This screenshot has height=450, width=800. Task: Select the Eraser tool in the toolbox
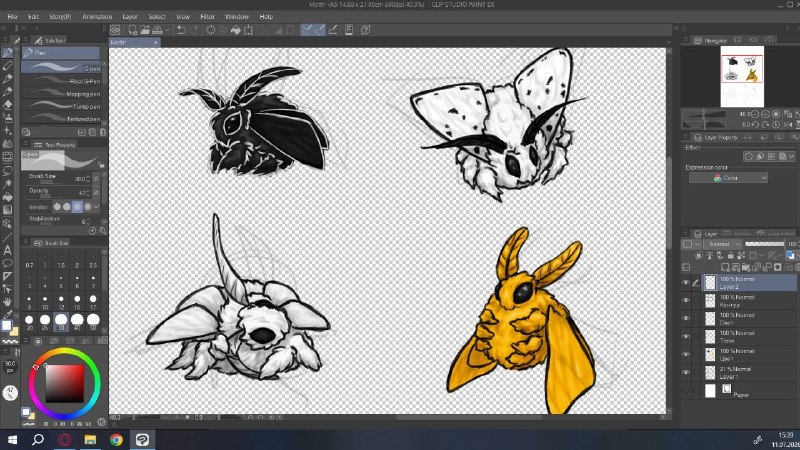tap(8, 105)
